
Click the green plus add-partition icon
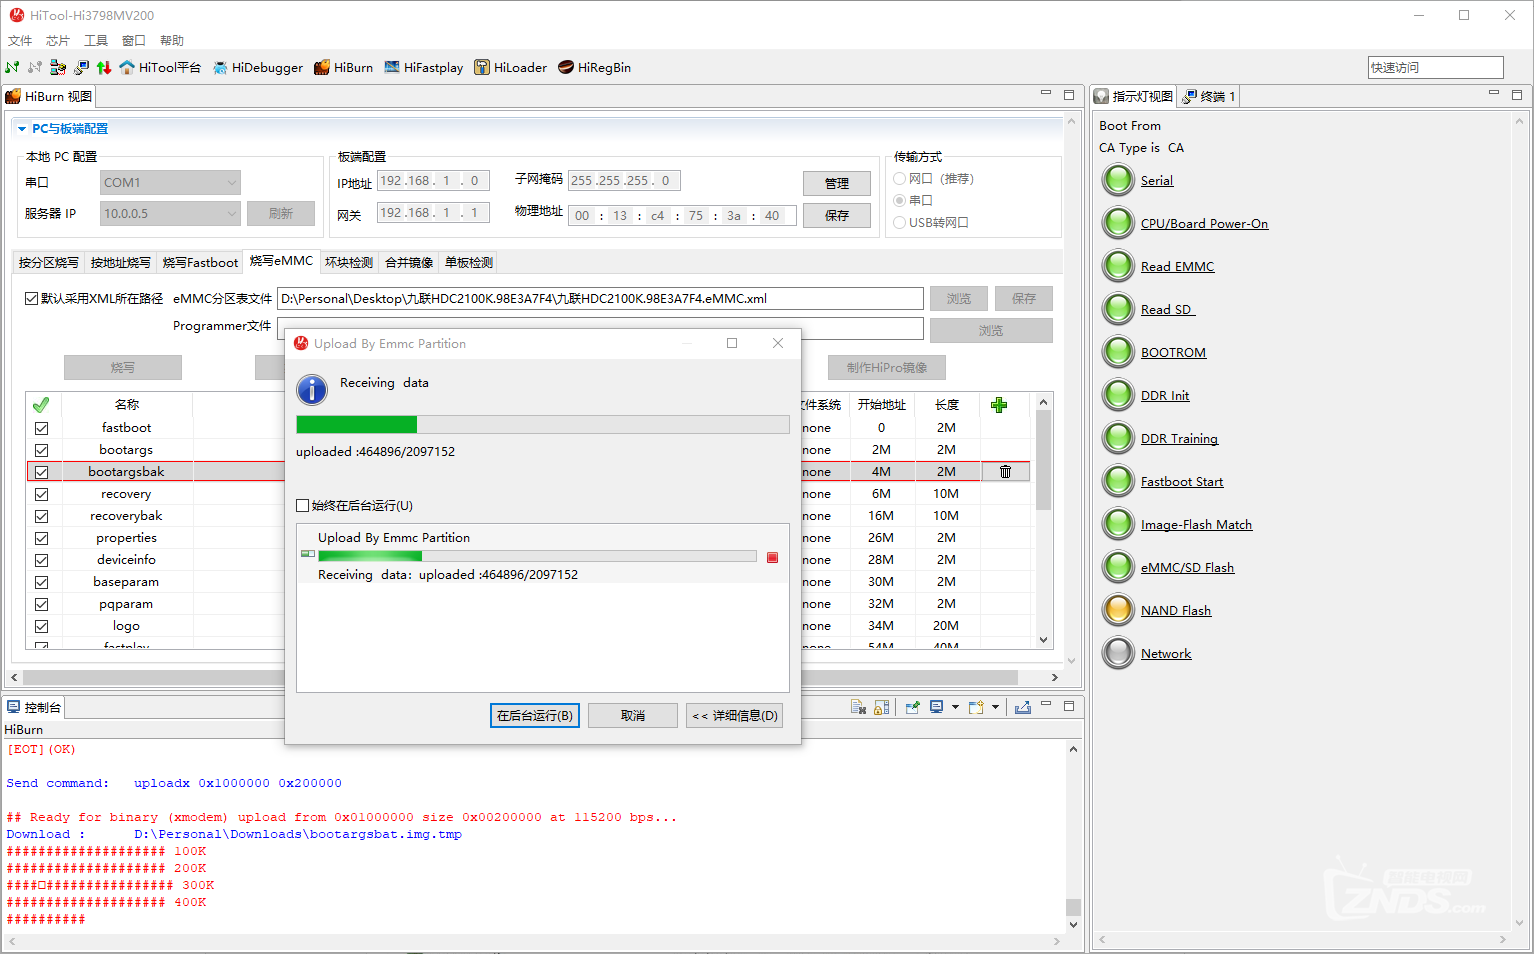point(998,405)
